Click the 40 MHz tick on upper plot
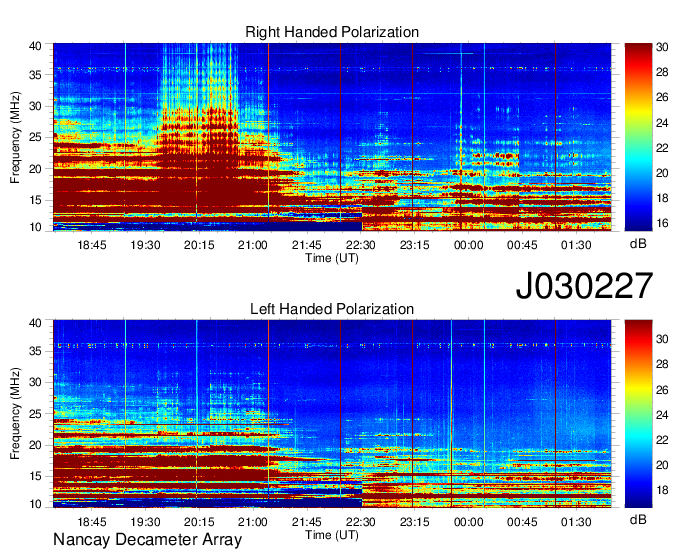Screen dimensions: 680x552 (x=35, y=46)
